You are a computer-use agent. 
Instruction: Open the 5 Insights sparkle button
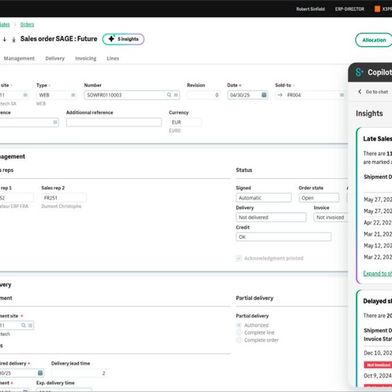click(123, 39)
